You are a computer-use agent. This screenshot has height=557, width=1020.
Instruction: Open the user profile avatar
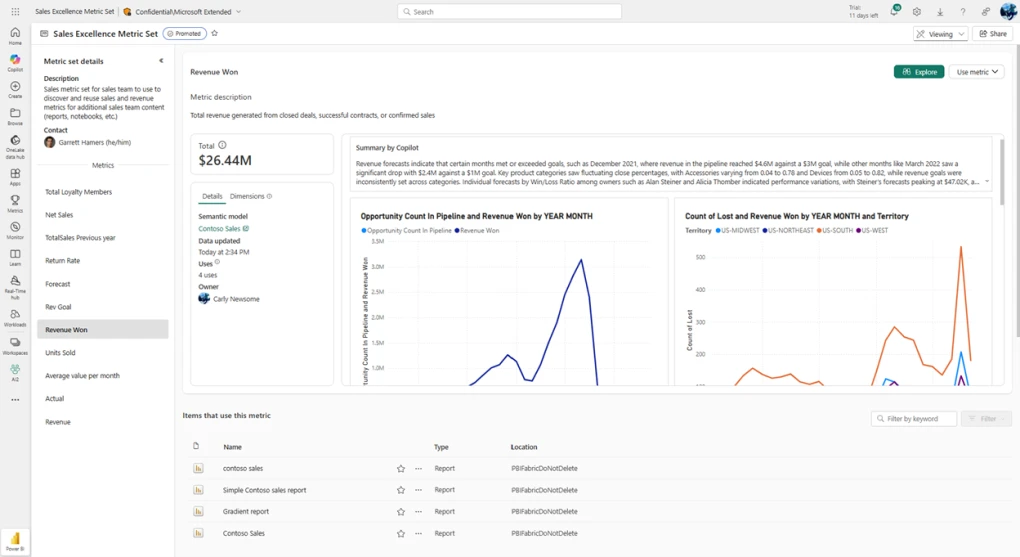pyautogui.click(x=1008, y=11)
